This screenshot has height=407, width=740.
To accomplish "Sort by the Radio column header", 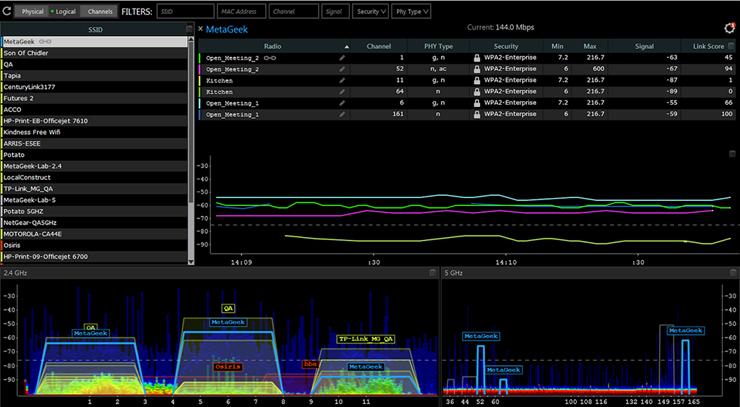I will pyautogui.click(x=273, y=46).
